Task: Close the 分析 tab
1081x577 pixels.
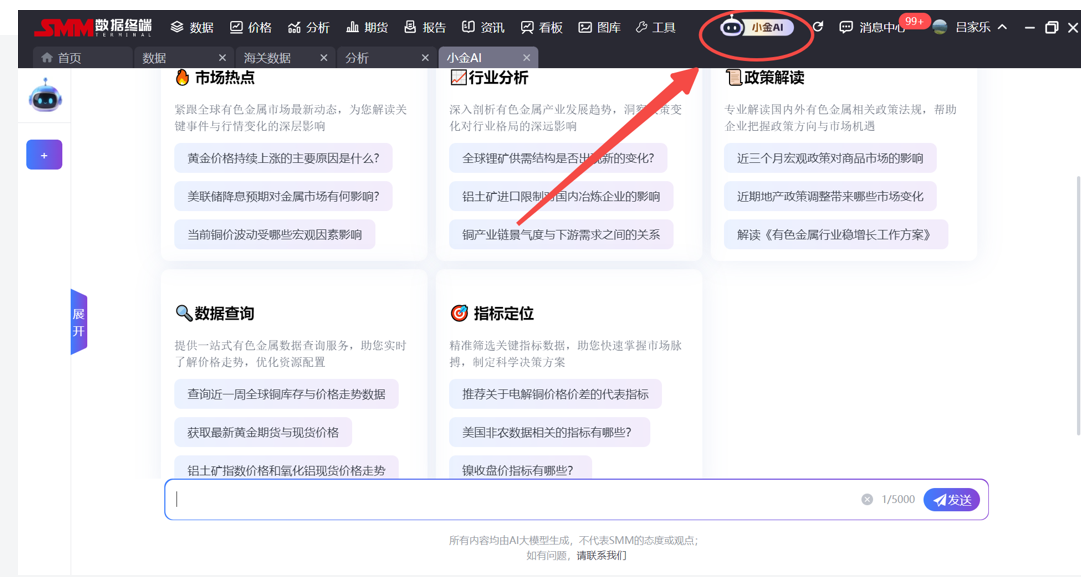Action: click(x=427, y=58)
